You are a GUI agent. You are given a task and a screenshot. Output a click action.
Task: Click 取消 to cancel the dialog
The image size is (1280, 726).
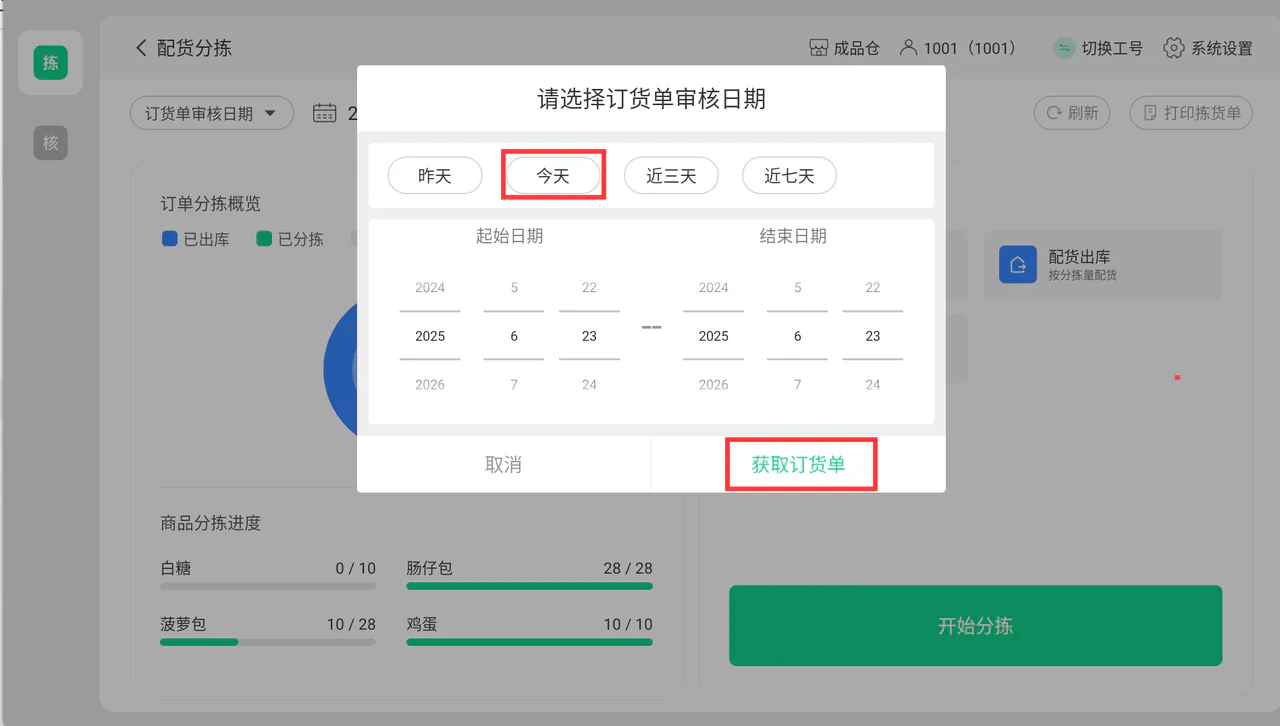tap(503, 465)
